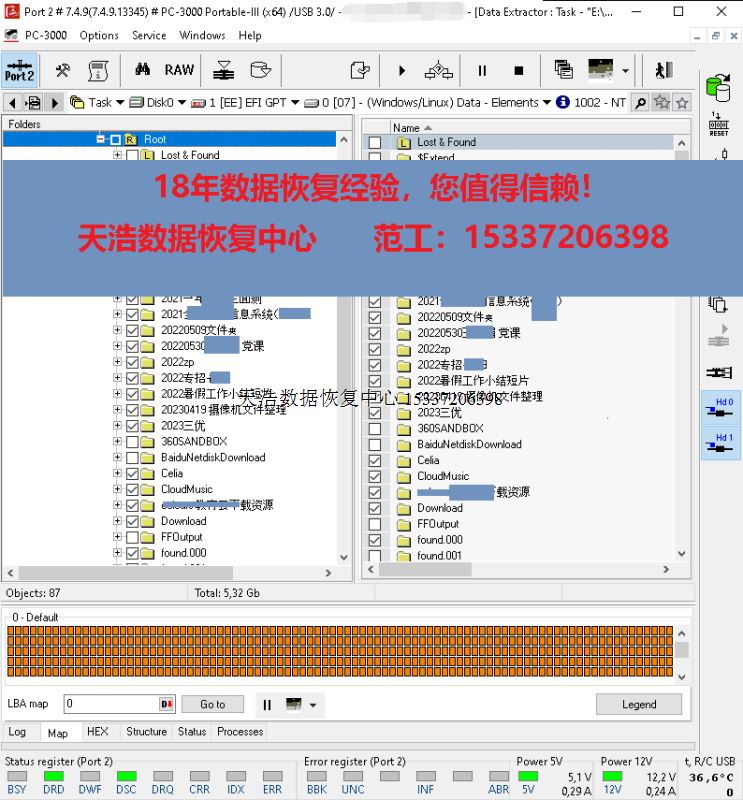Check the 360SANDBOX checkbox in the file list
This screenshot has height=800, width=743.
[x=375, y=428]
